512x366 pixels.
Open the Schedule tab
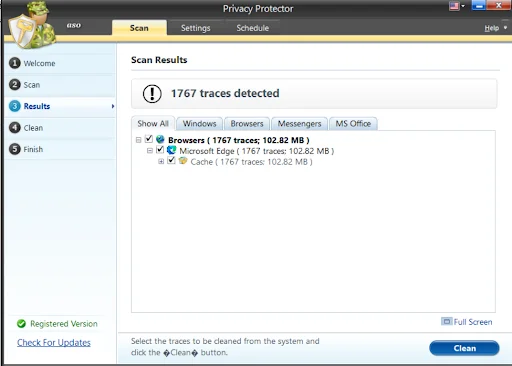point(253,28)
